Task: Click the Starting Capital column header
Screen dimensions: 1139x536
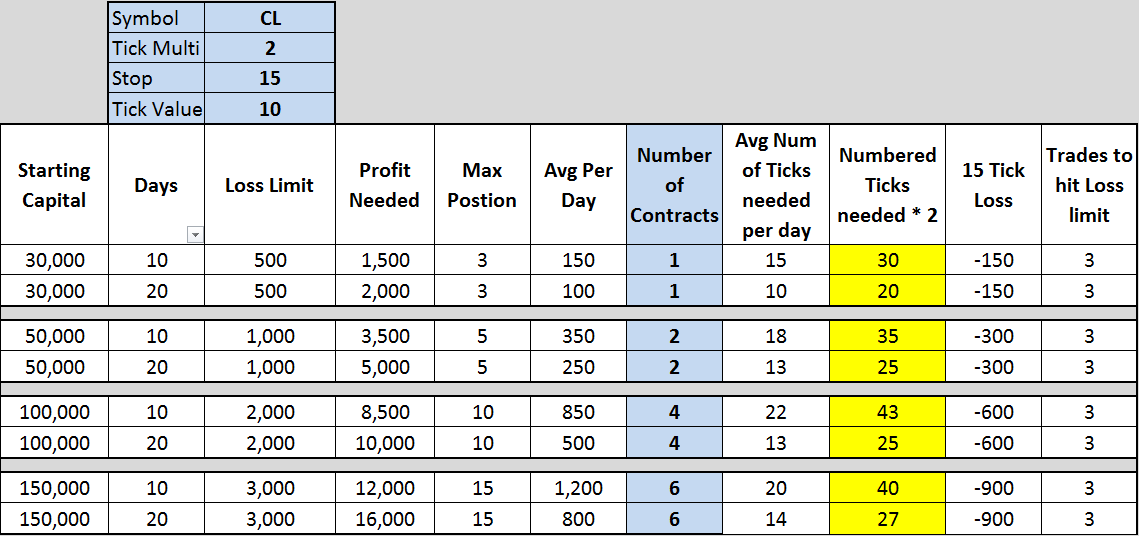Action: tap(54, 184)
